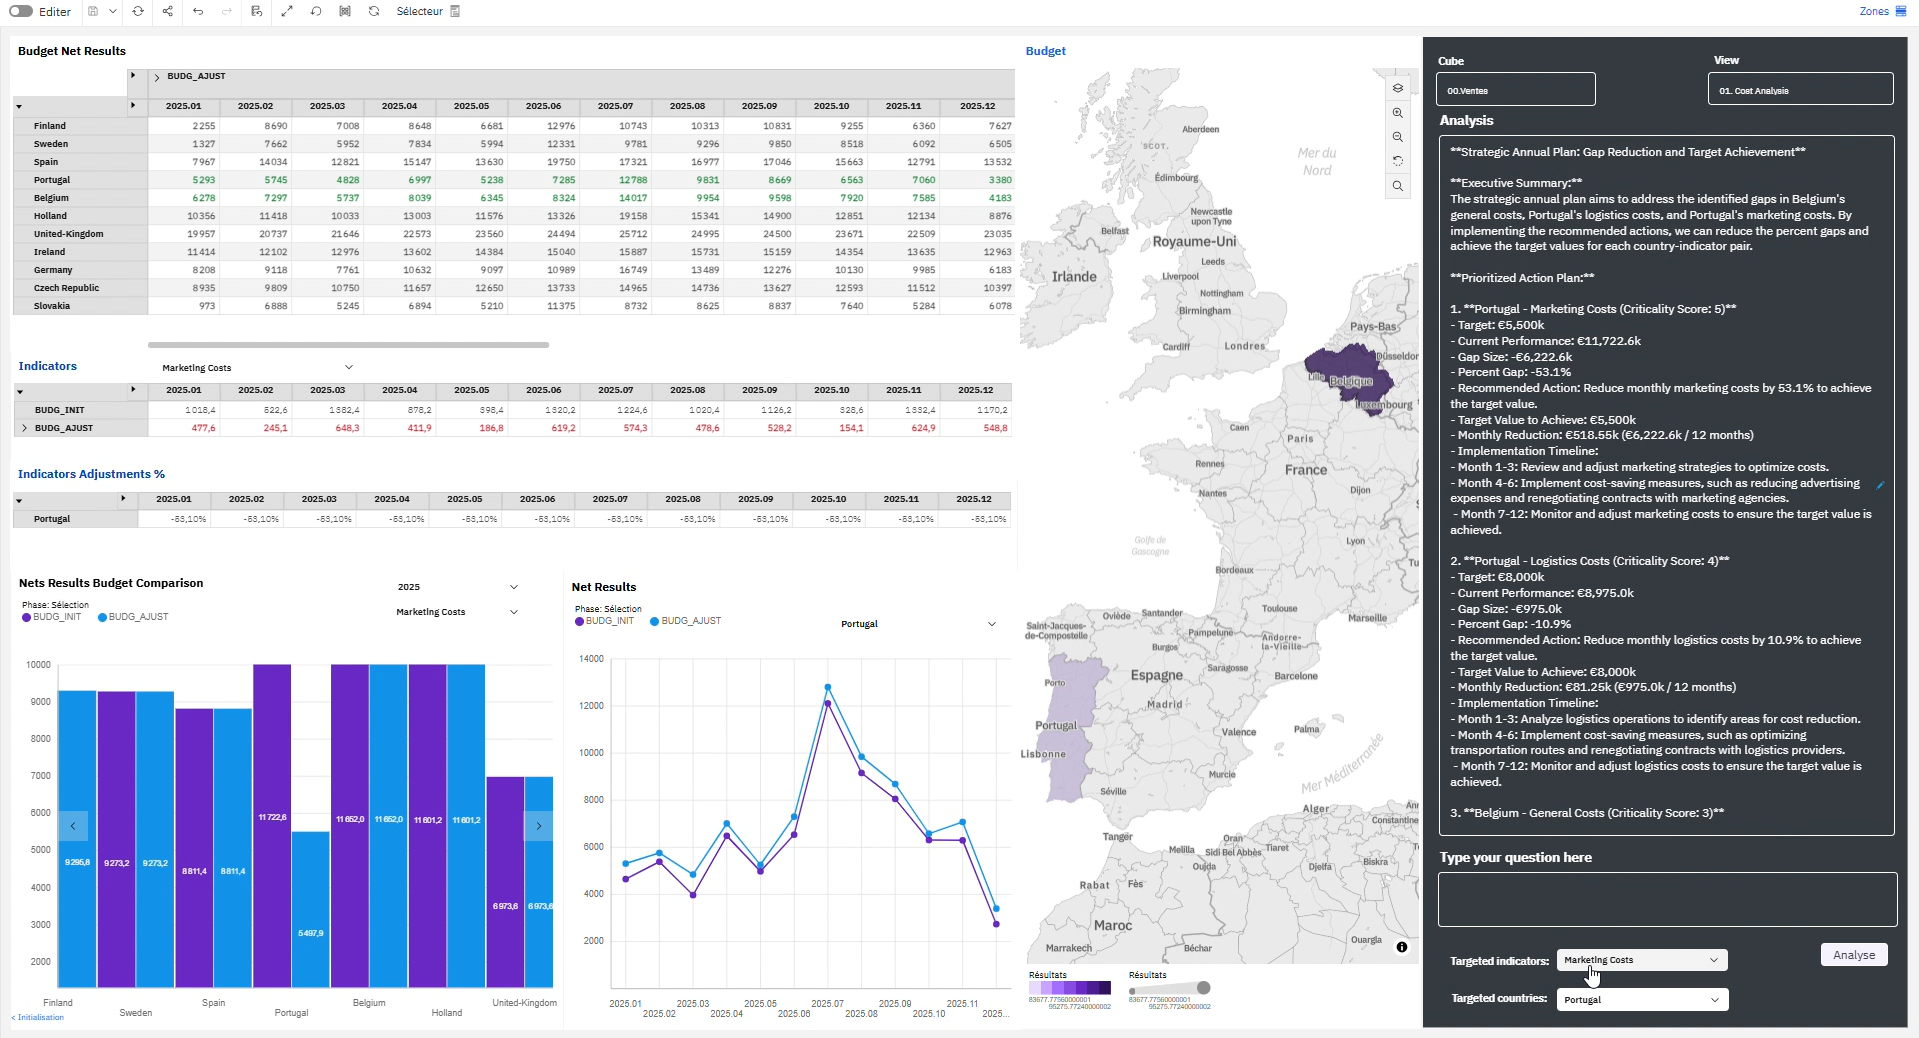Image resolution: width=1919 pixels, height=1038 pixels.
Task: Click the Résultats purple color scale legend
Action: [x=1069, y=988]
